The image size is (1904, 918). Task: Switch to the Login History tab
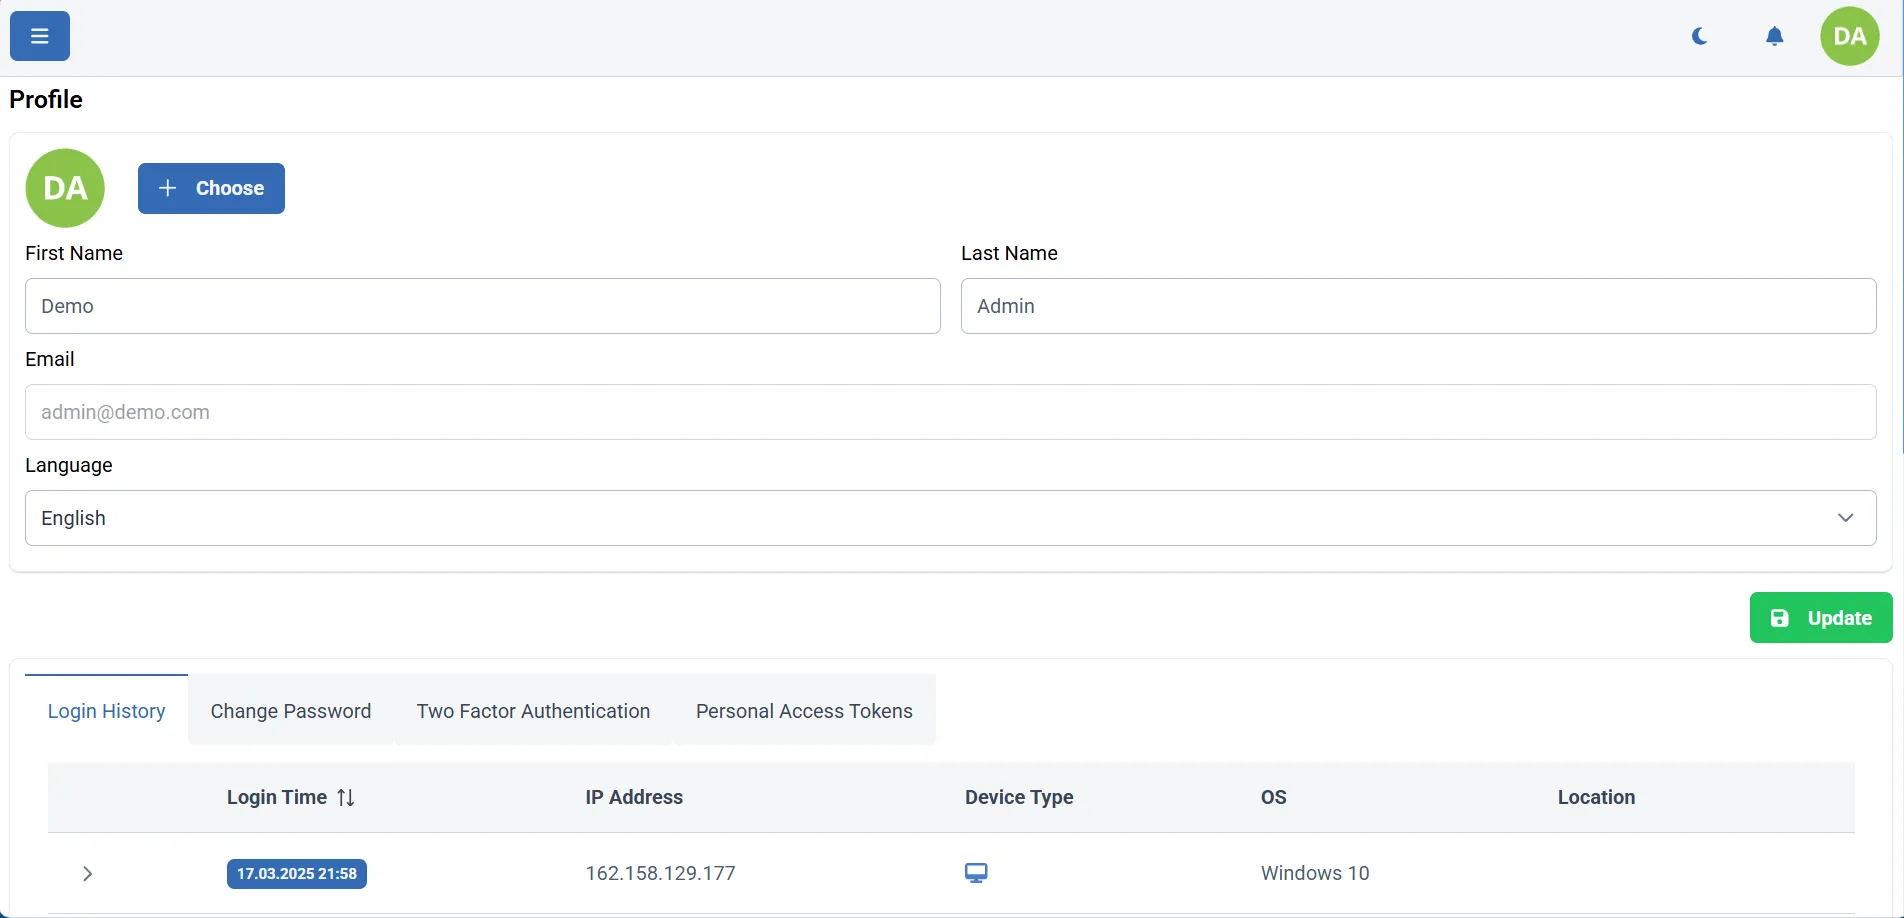[x=106, y=711]
